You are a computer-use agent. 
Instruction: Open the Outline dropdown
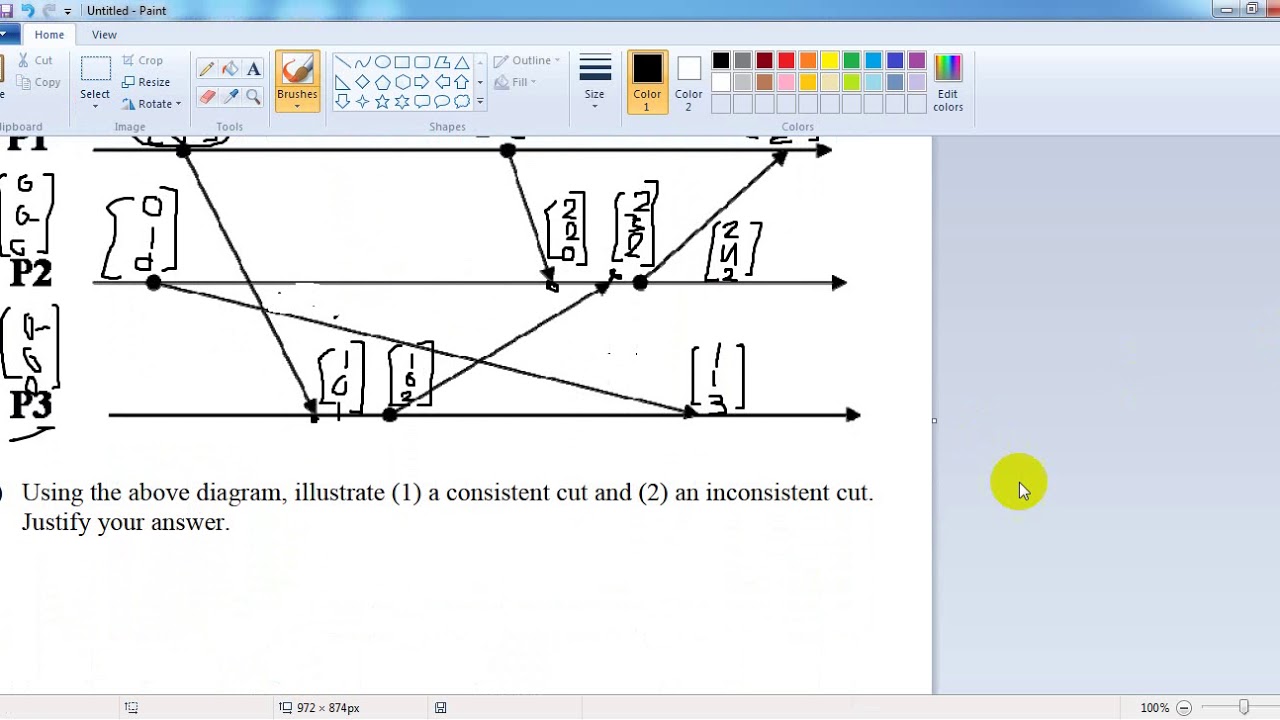(527, 61)
